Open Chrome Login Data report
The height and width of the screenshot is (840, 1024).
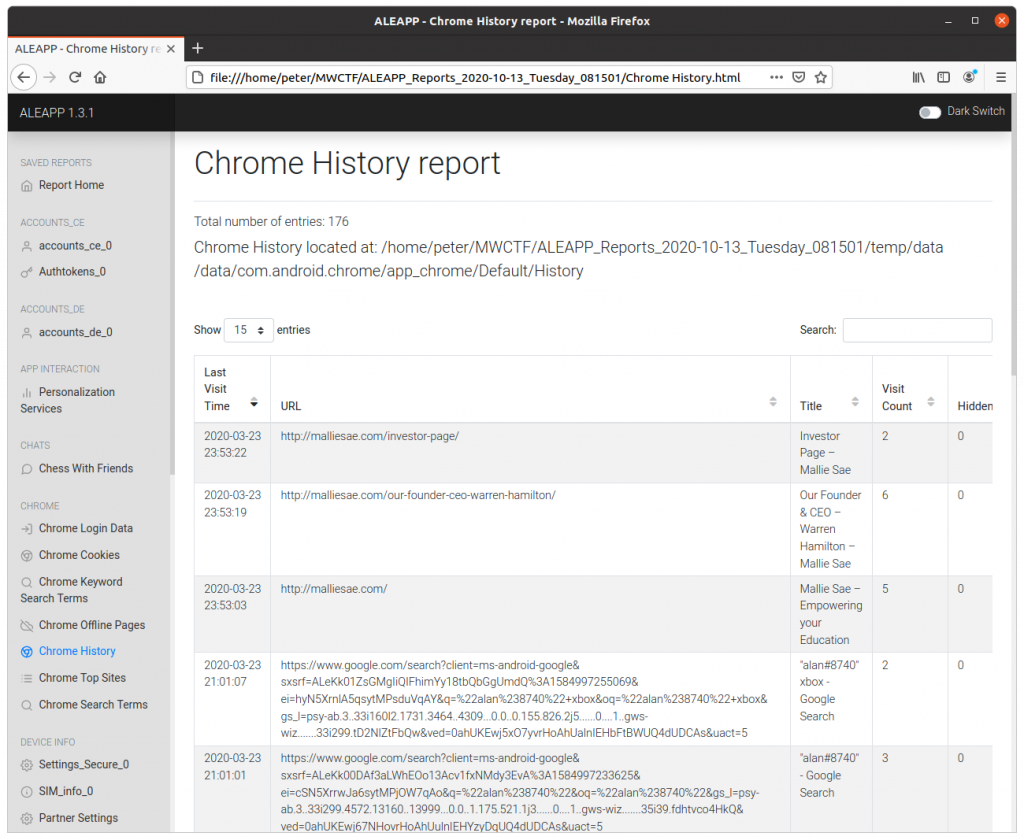pyautogui.click(x=86, y=528)
